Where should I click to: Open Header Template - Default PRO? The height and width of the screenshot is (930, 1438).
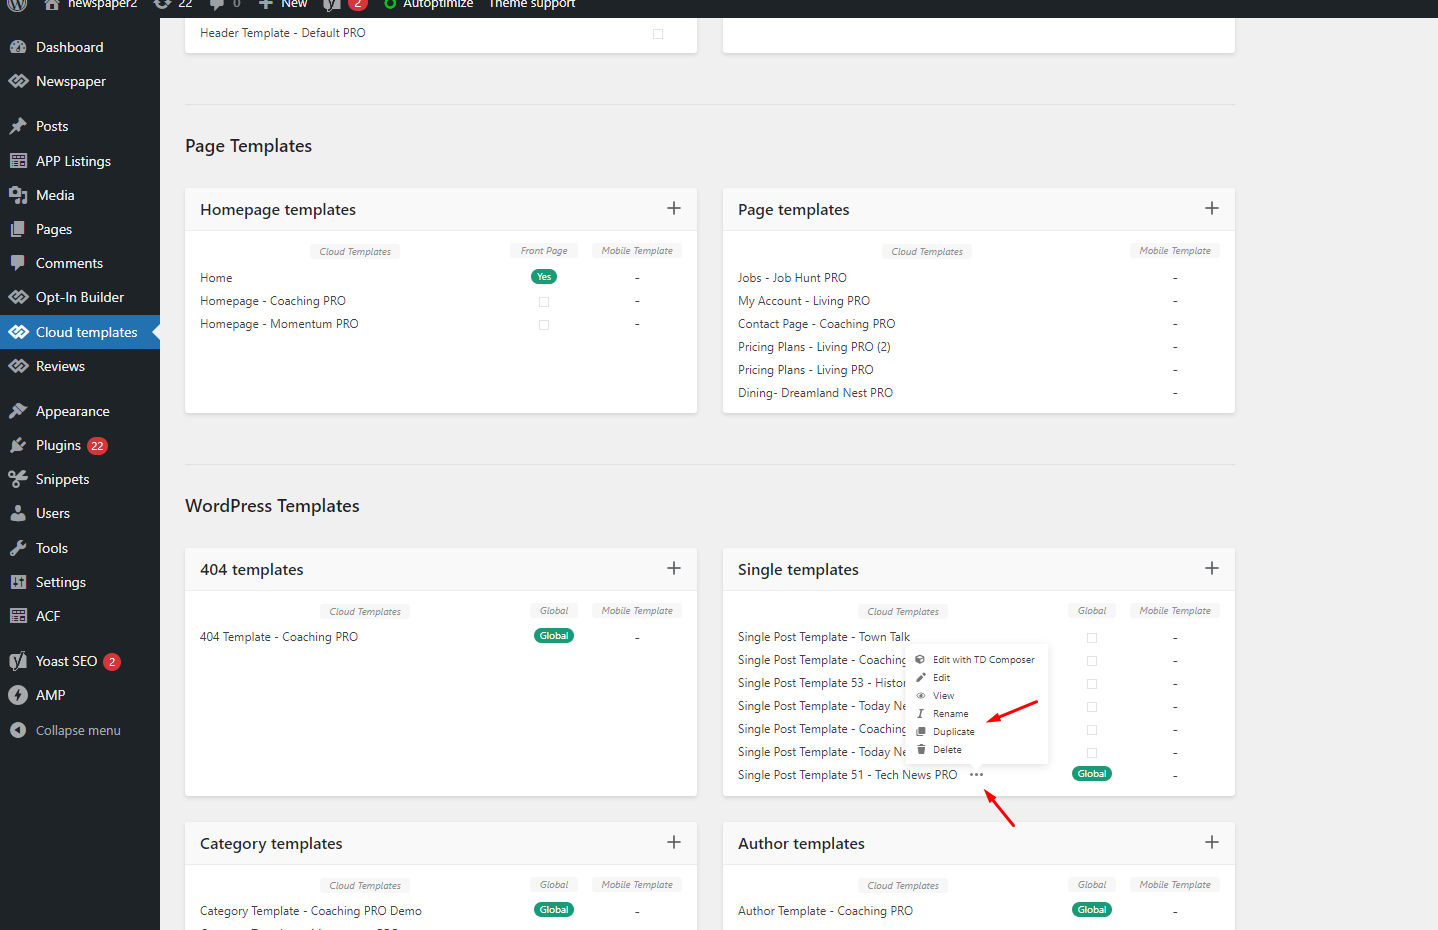[283, 33]
